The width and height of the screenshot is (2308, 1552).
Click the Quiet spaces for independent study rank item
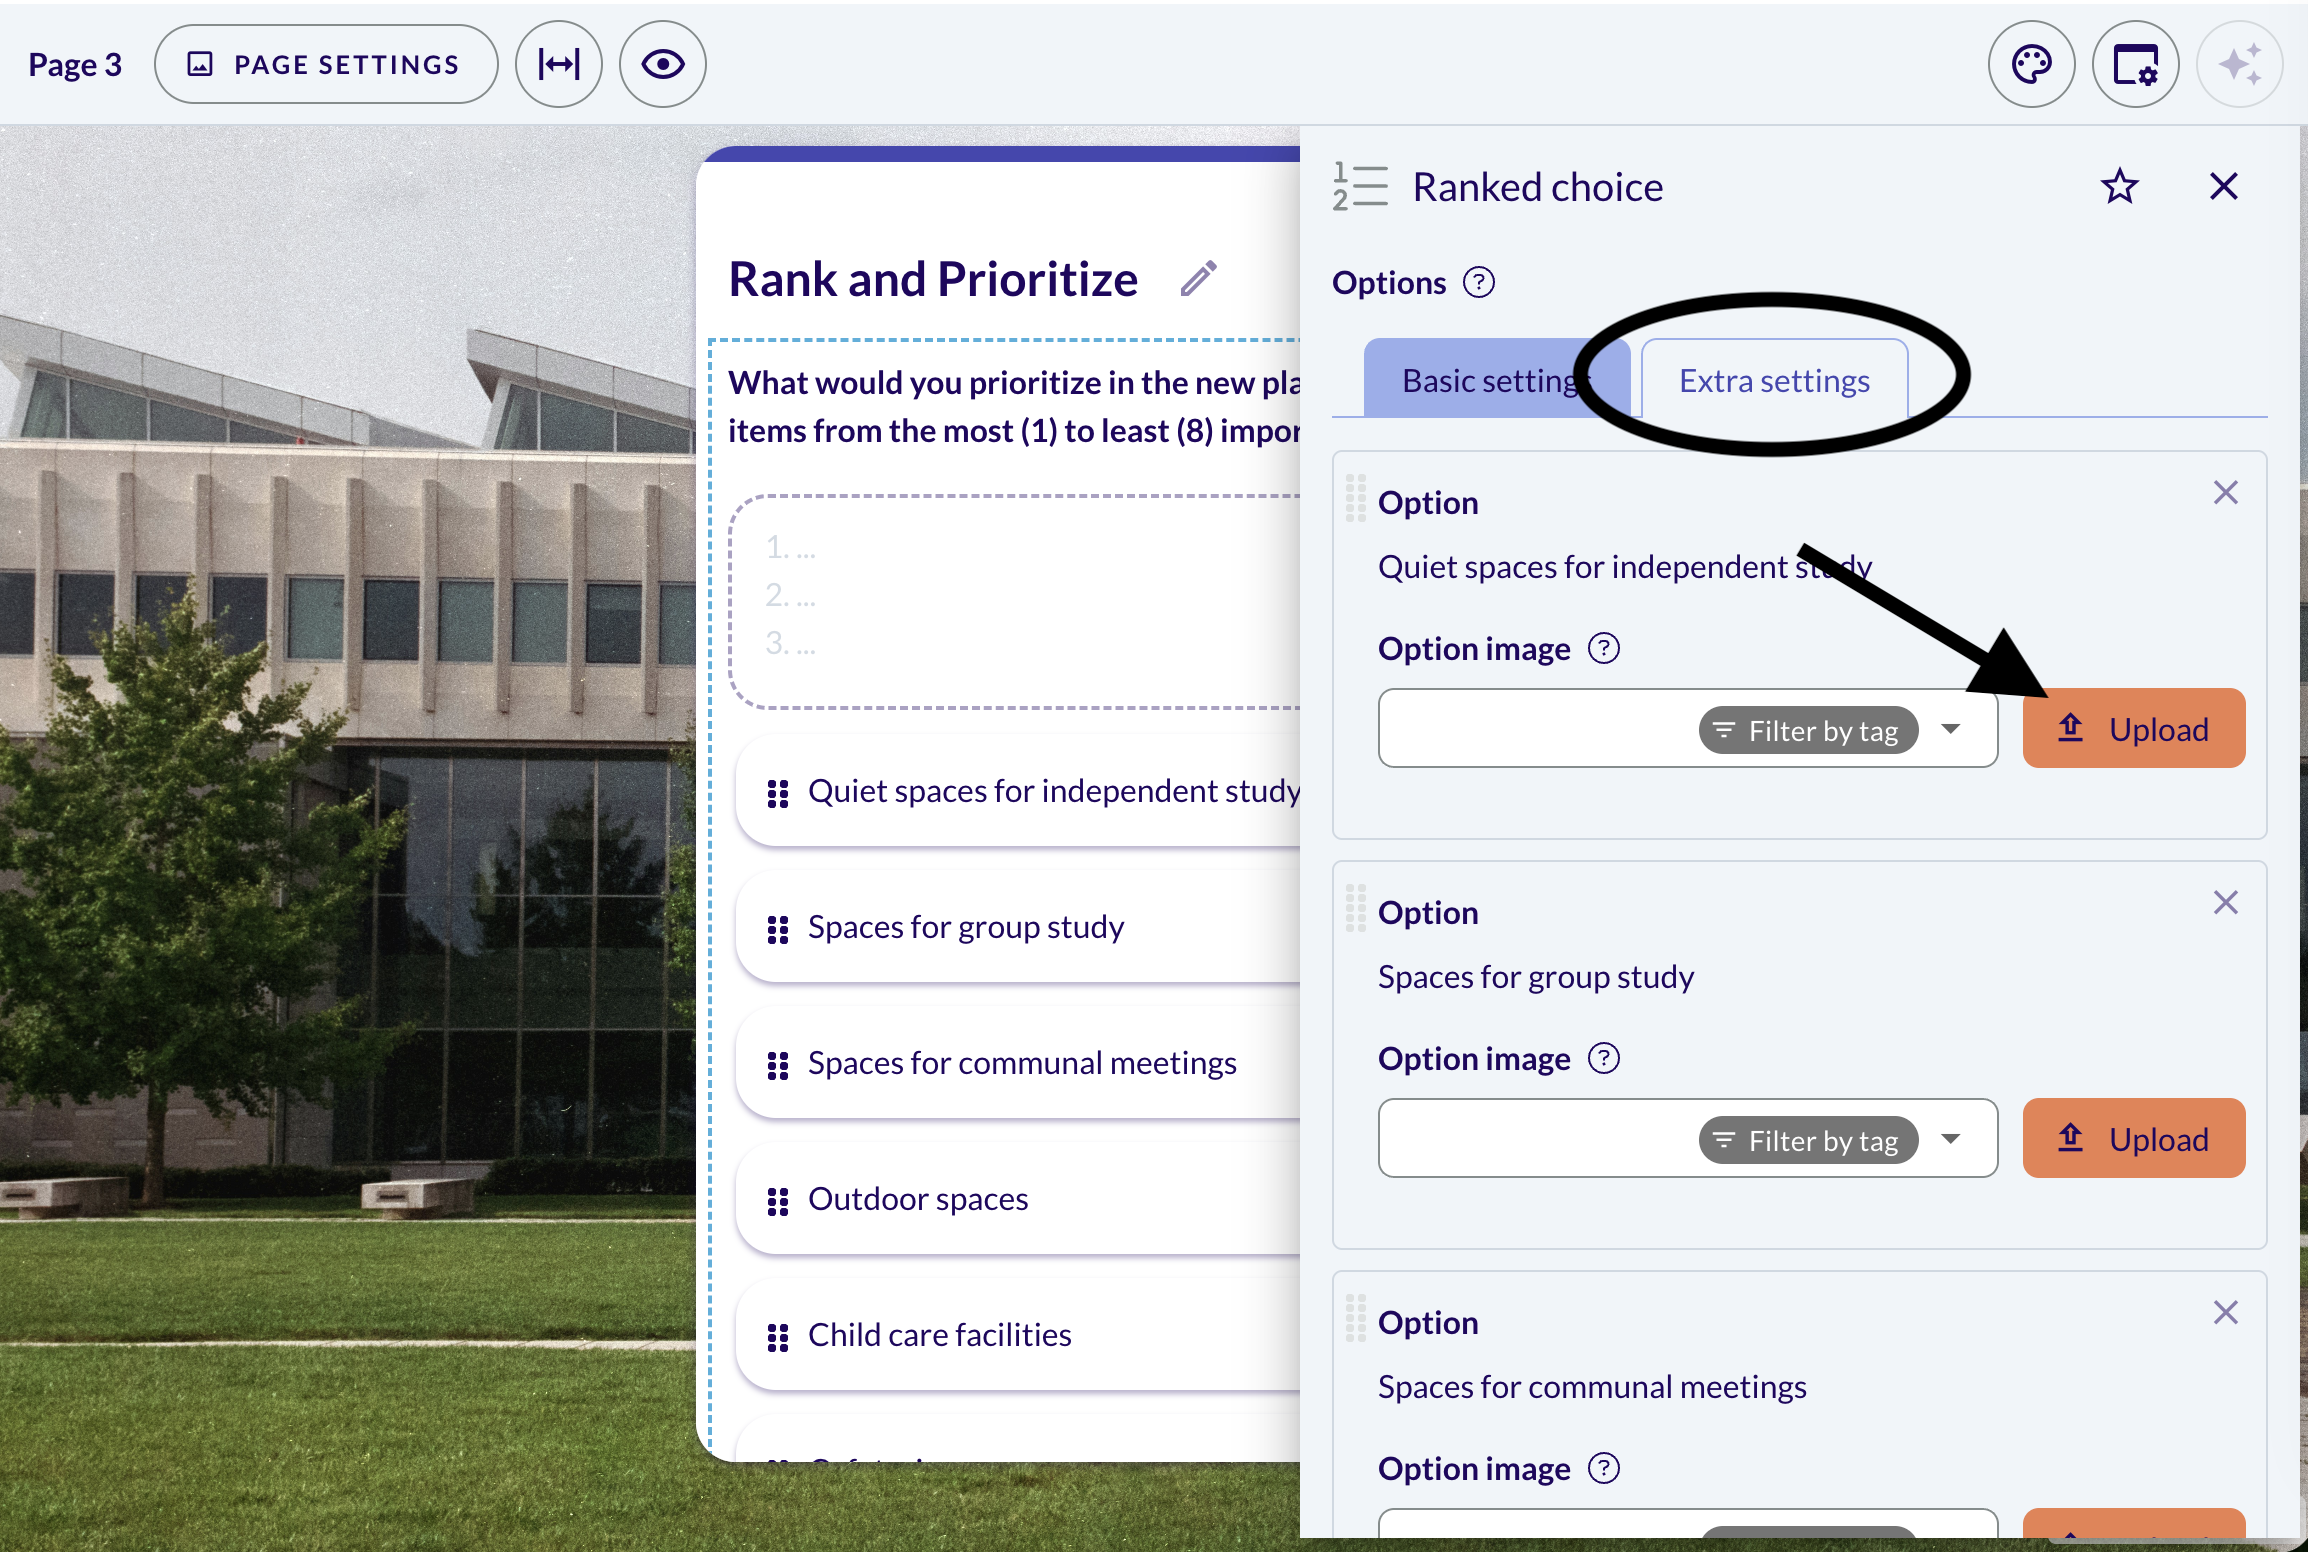(1018, 792)
